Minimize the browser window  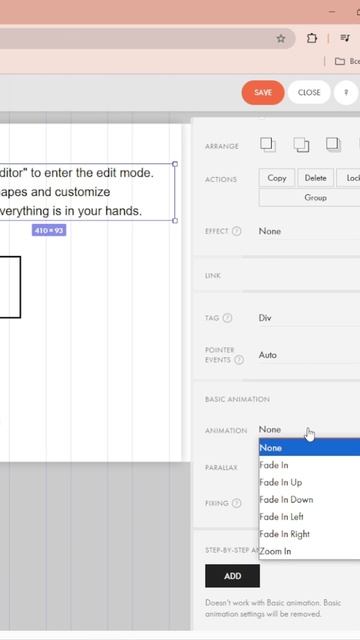tap(332, 12)
